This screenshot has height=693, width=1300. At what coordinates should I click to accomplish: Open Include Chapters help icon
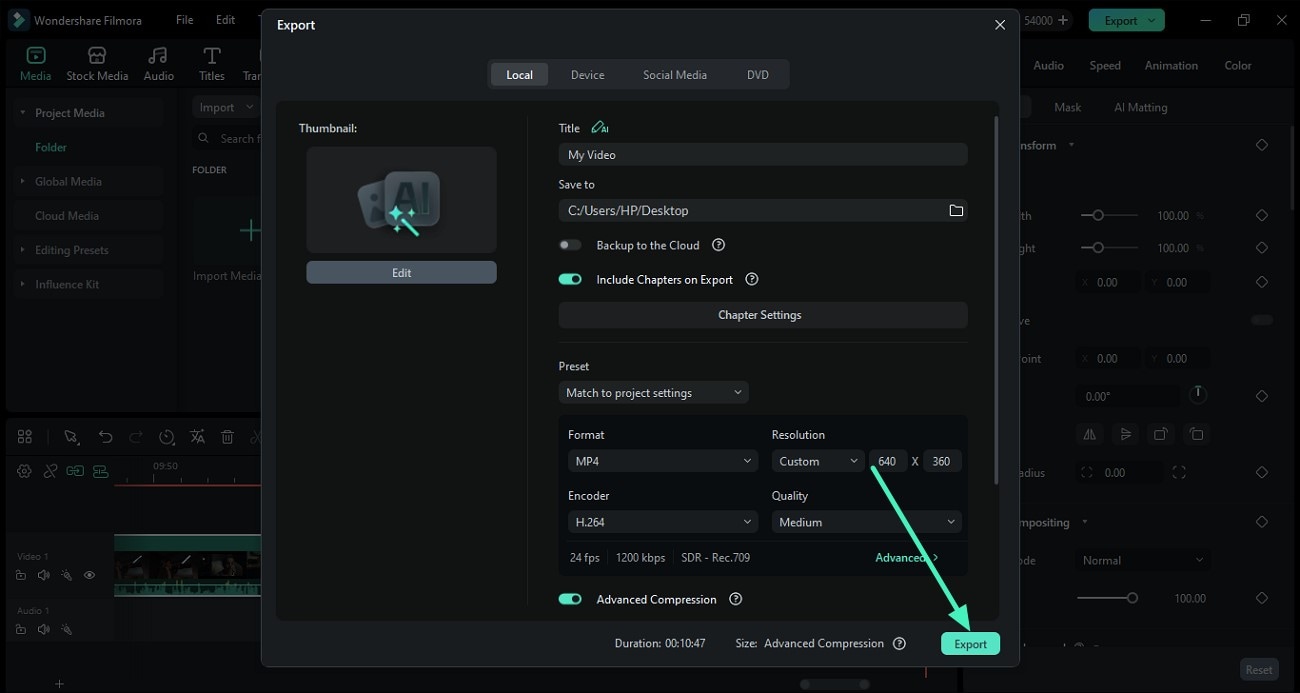click(x=752, y=280)
